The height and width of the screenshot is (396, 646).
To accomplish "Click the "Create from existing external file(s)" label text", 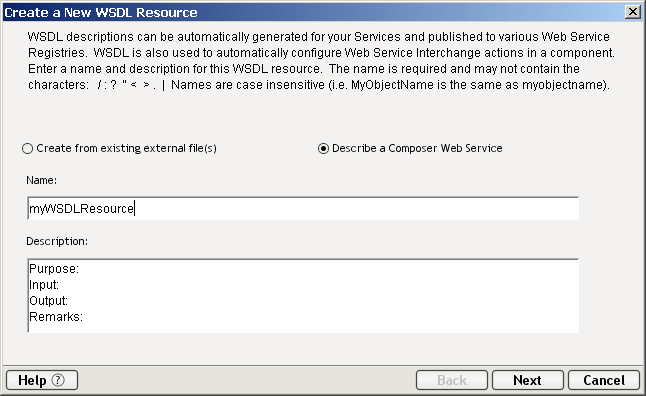I will pos(126,148).
